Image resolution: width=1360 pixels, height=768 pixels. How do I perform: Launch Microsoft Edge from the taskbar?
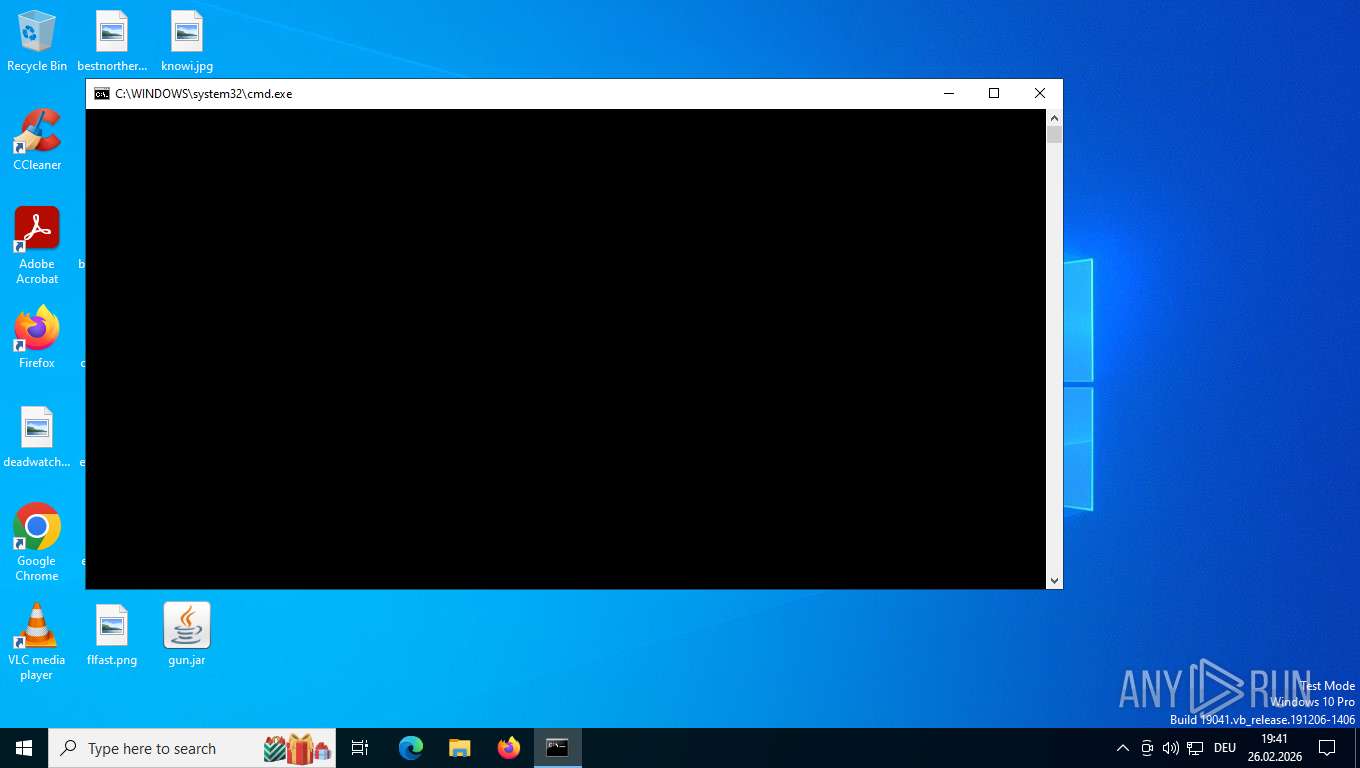[411, 748]
